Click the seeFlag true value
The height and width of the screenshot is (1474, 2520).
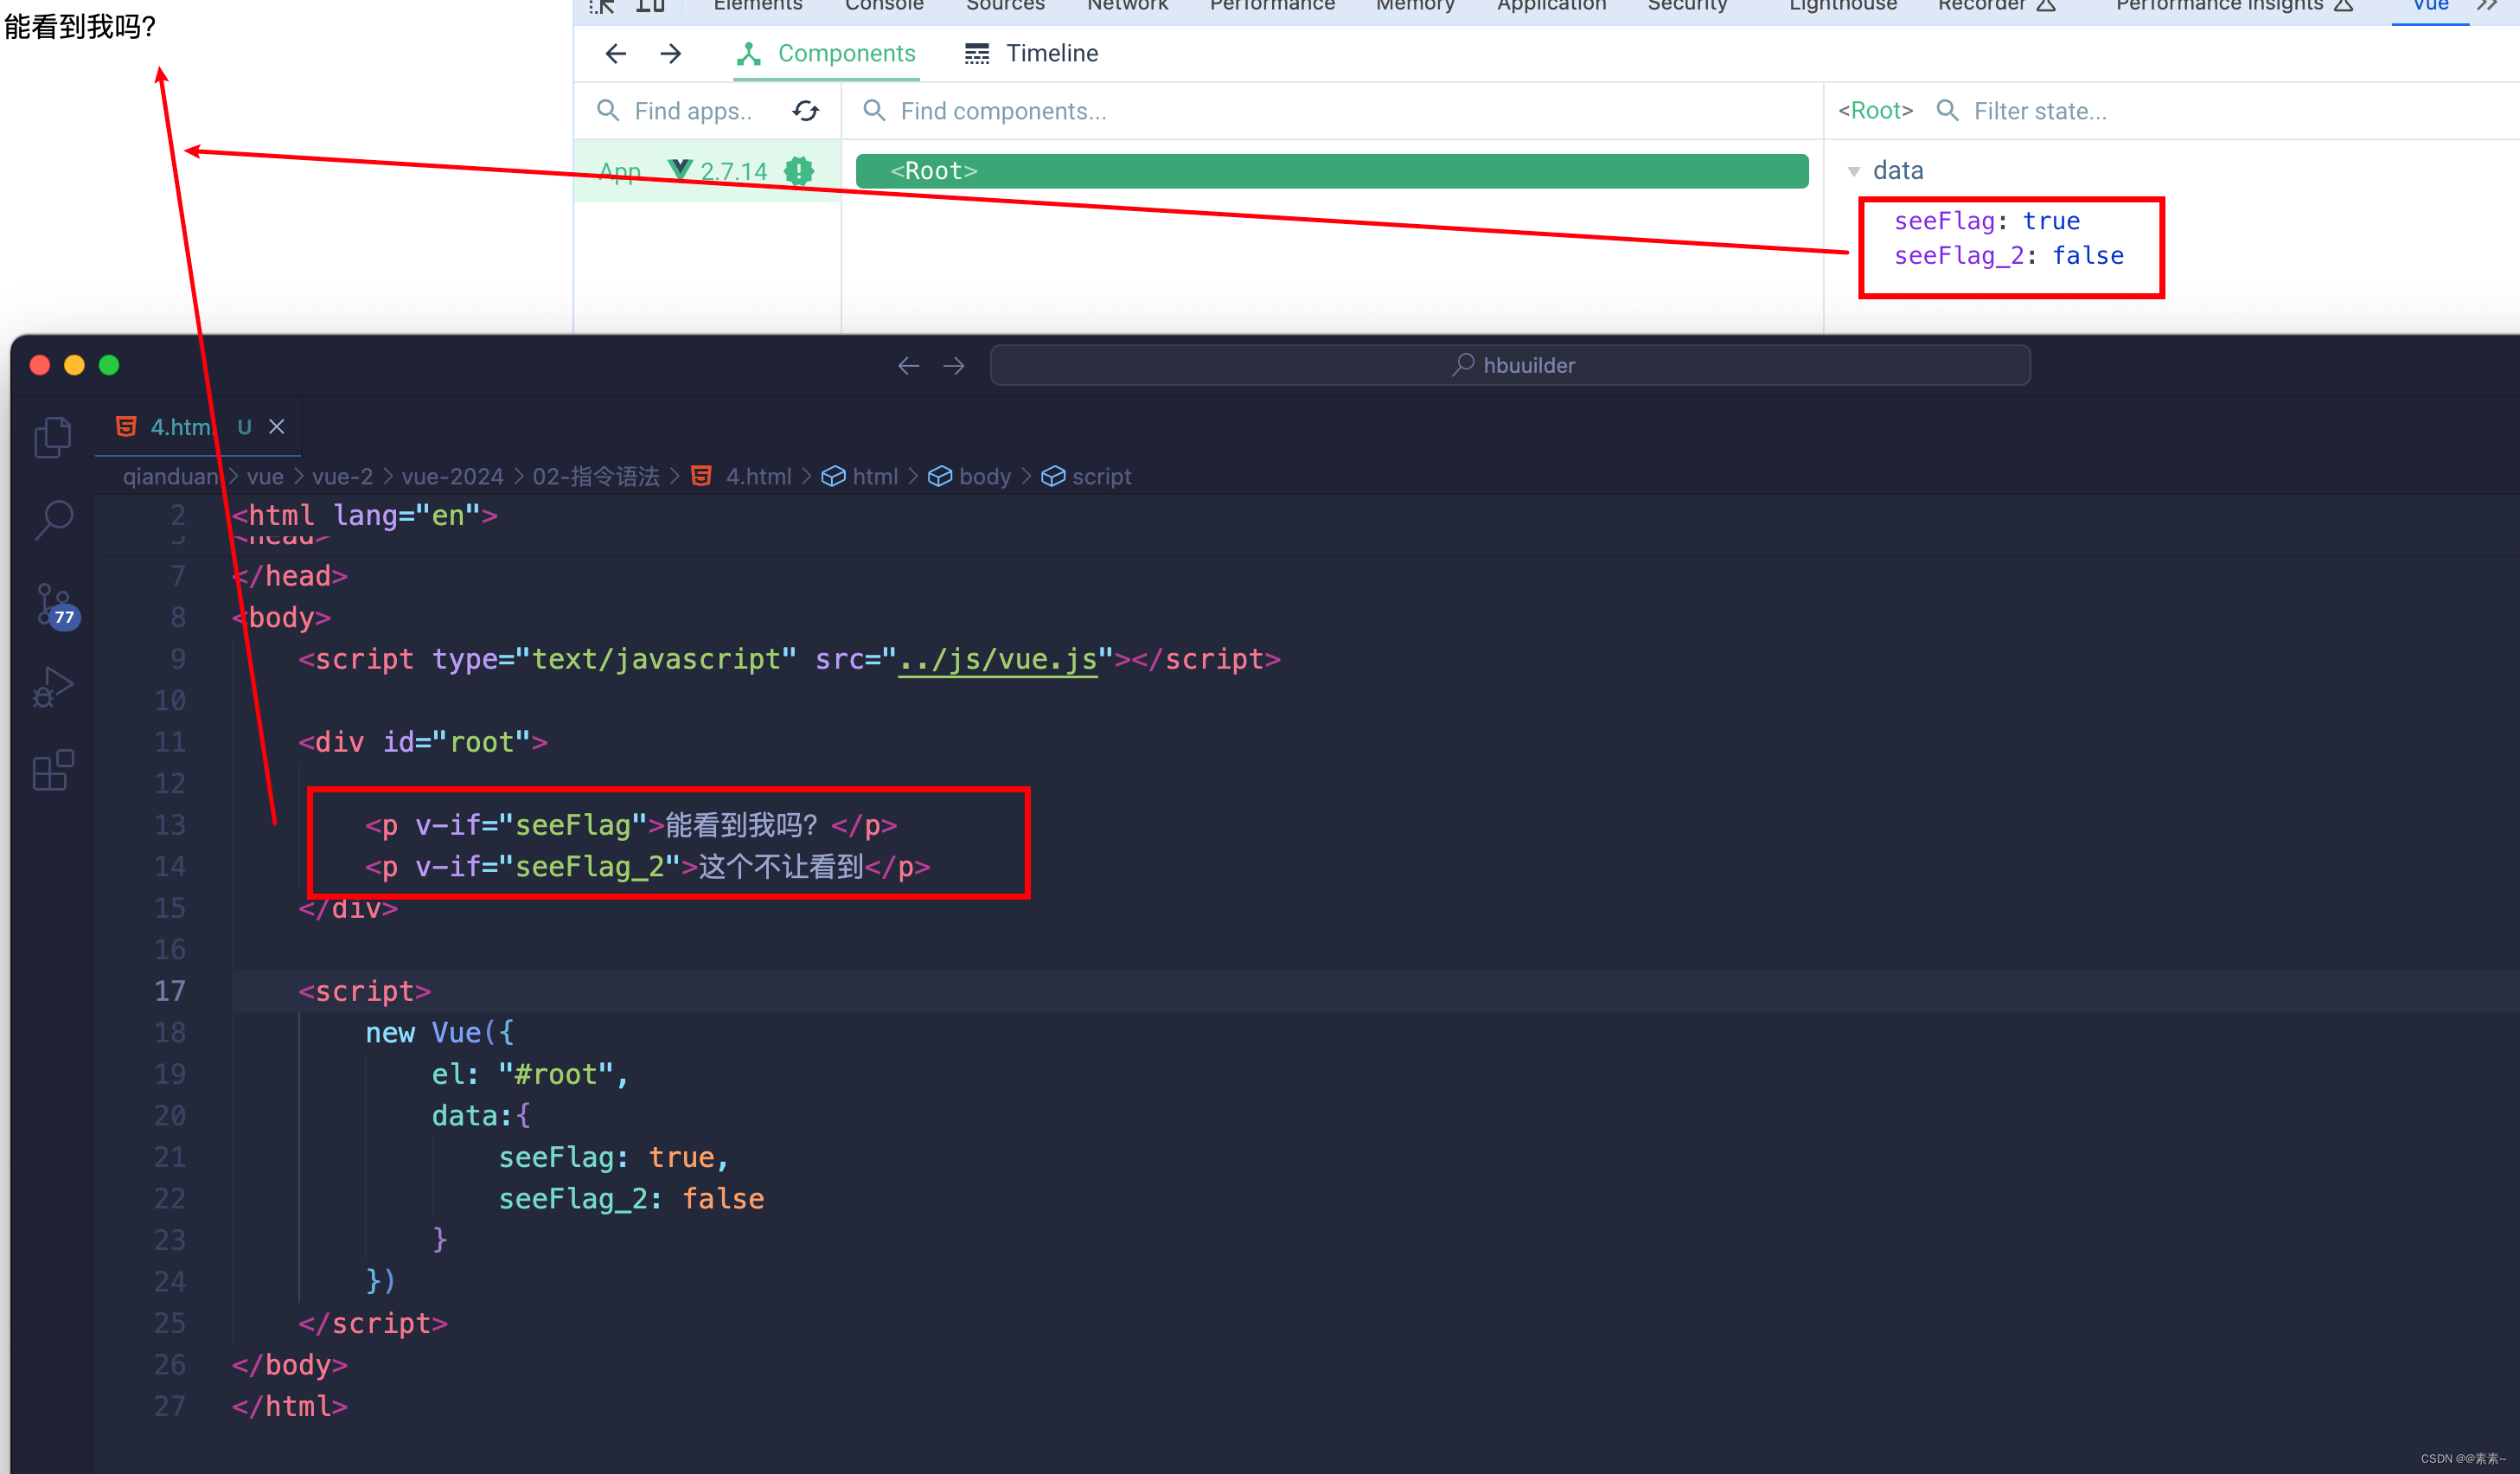[2050, 221]
